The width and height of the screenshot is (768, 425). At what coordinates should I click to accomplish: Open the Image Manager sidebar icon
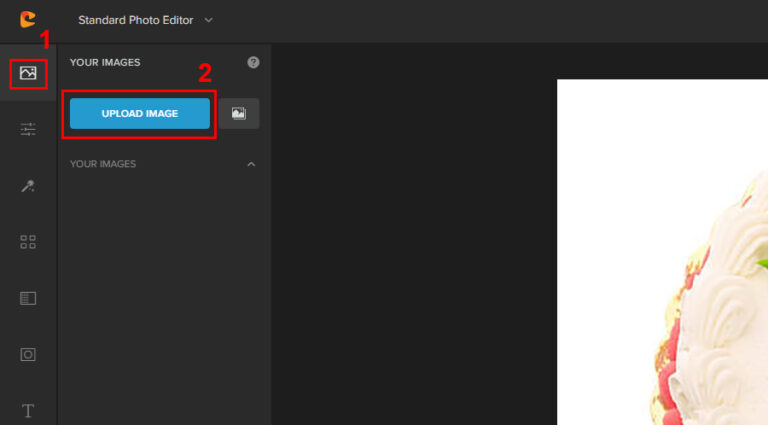28,73
